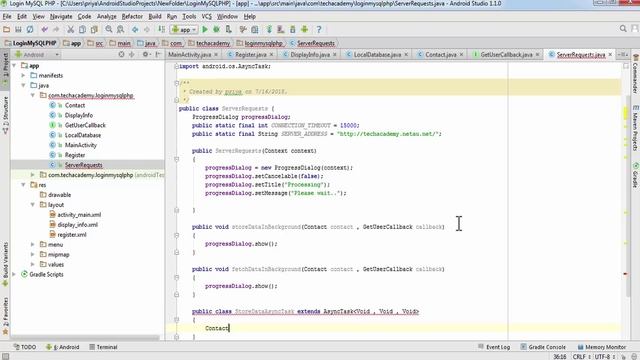Switch to the GetUserCallback.java tab

coord(506,54)
